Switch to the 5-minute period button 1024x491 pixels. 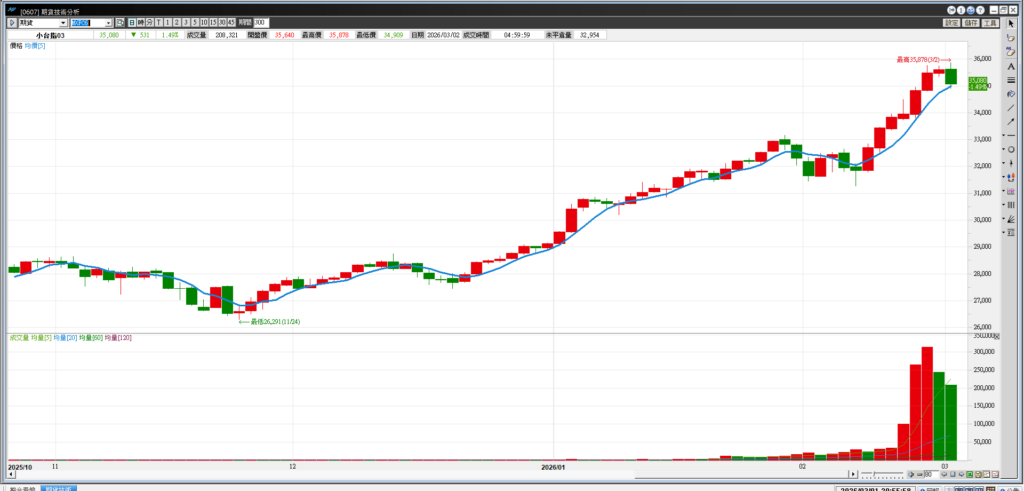pyautogui.click(x=194, y=22)
